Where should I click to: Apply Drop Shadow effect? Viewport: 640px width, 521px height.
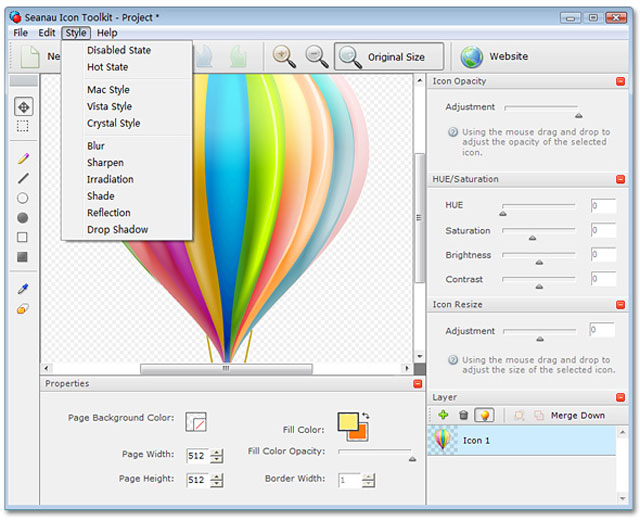118,229
